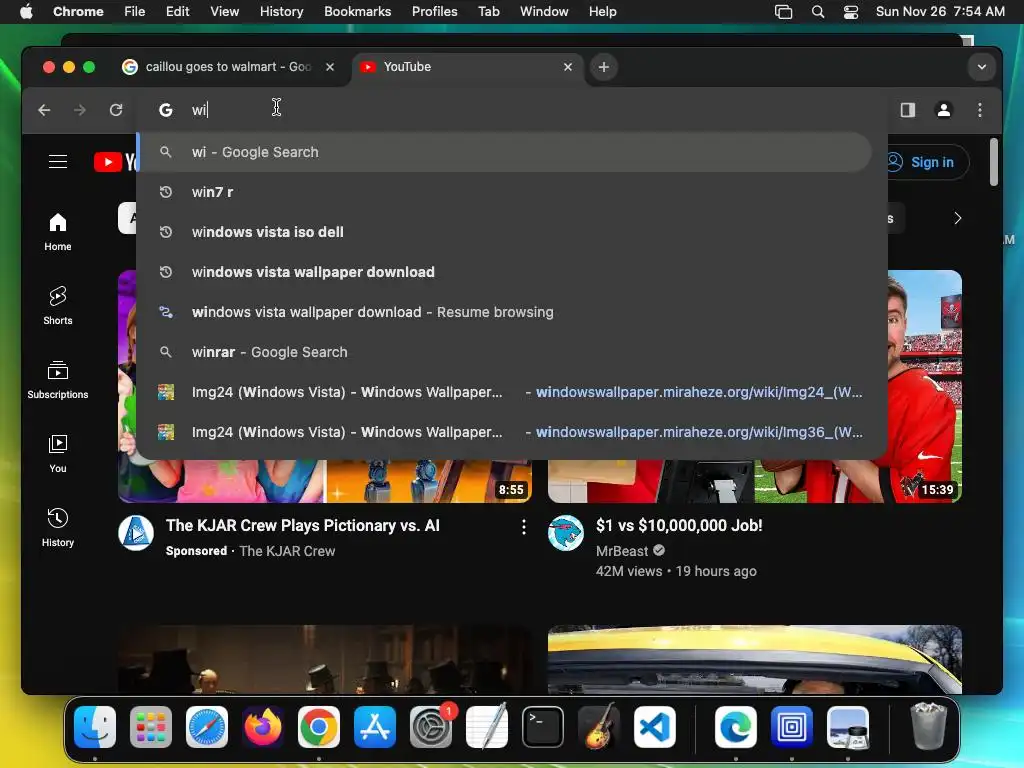The image size is (1024, 768).
Task: Open the yellow car video thumbnail
Action: click(x=755, y=660)
